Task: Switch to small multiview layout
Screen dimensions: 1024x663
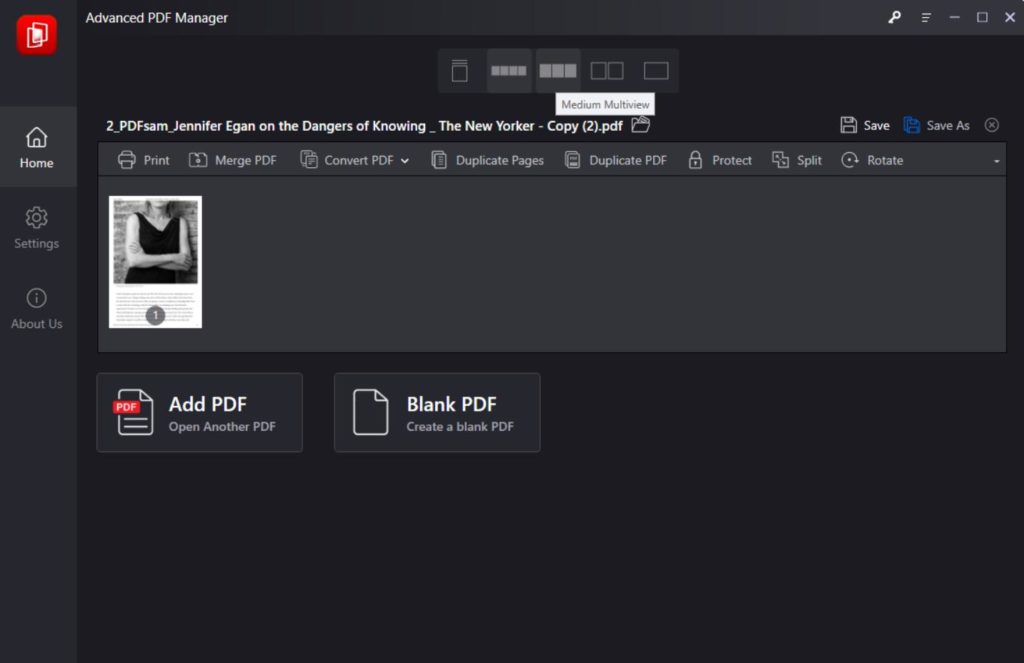Action: coord(509,71)
